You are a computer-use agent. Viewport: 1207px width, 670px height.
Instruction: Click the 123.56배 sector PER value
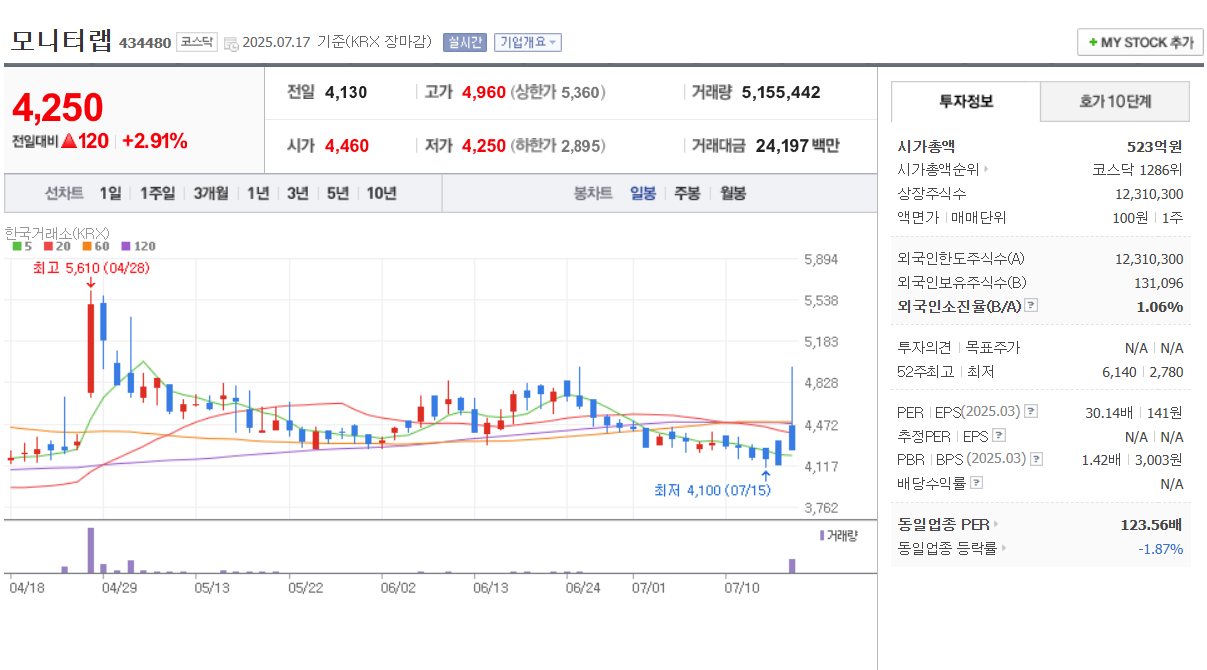pos(1152,524)
